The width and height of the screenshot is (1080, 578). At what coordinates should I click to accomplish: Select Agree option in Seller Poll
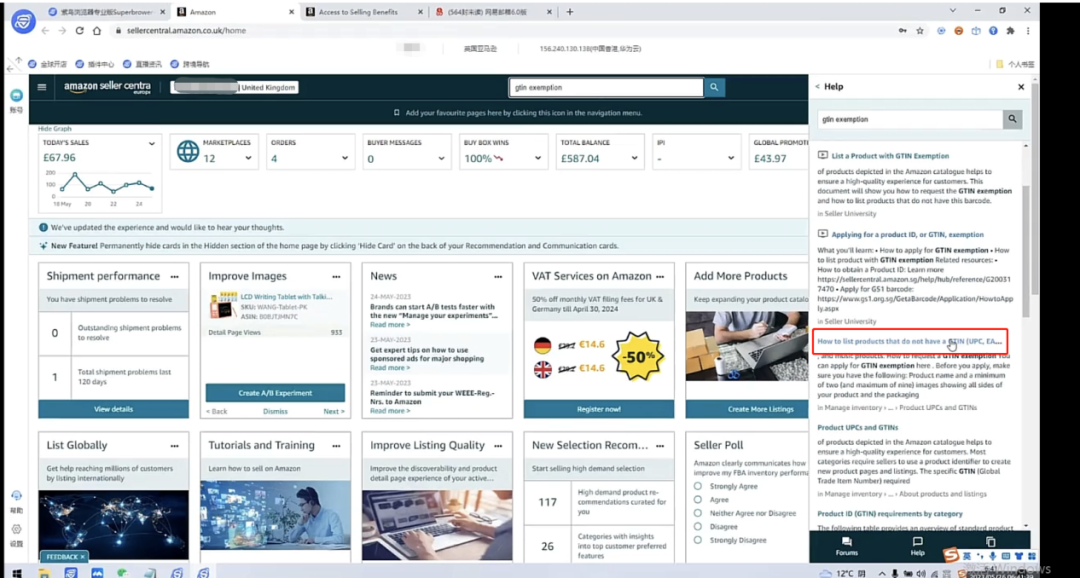698,499
